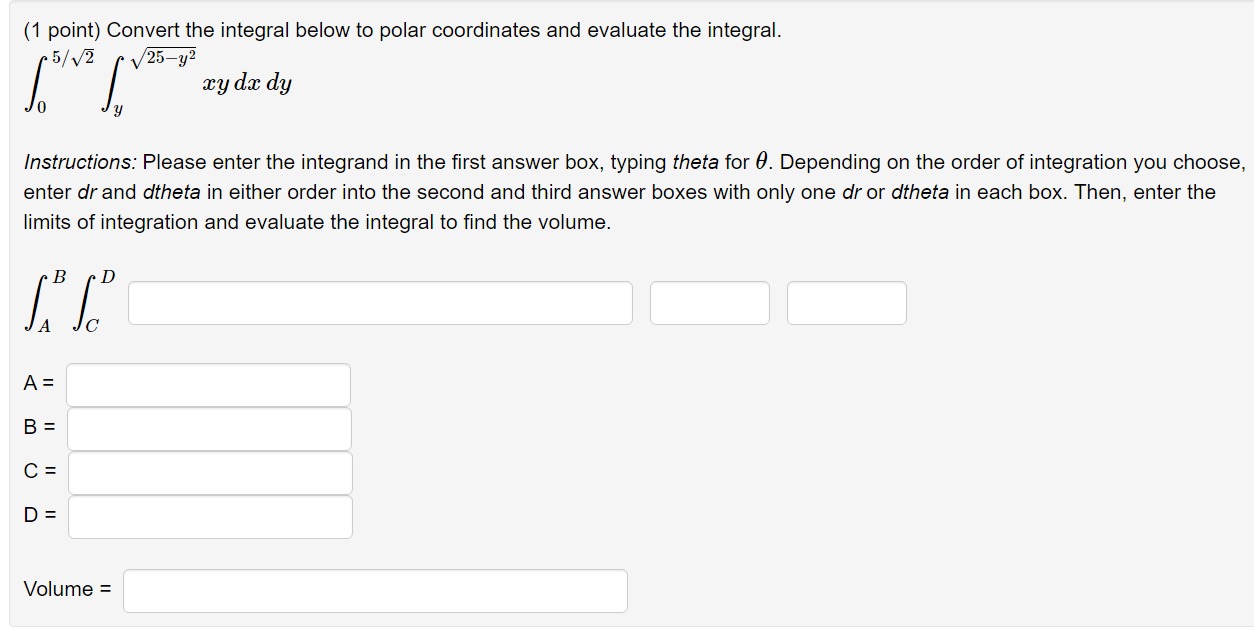Click the problem statement about polar coordinates

400,30
